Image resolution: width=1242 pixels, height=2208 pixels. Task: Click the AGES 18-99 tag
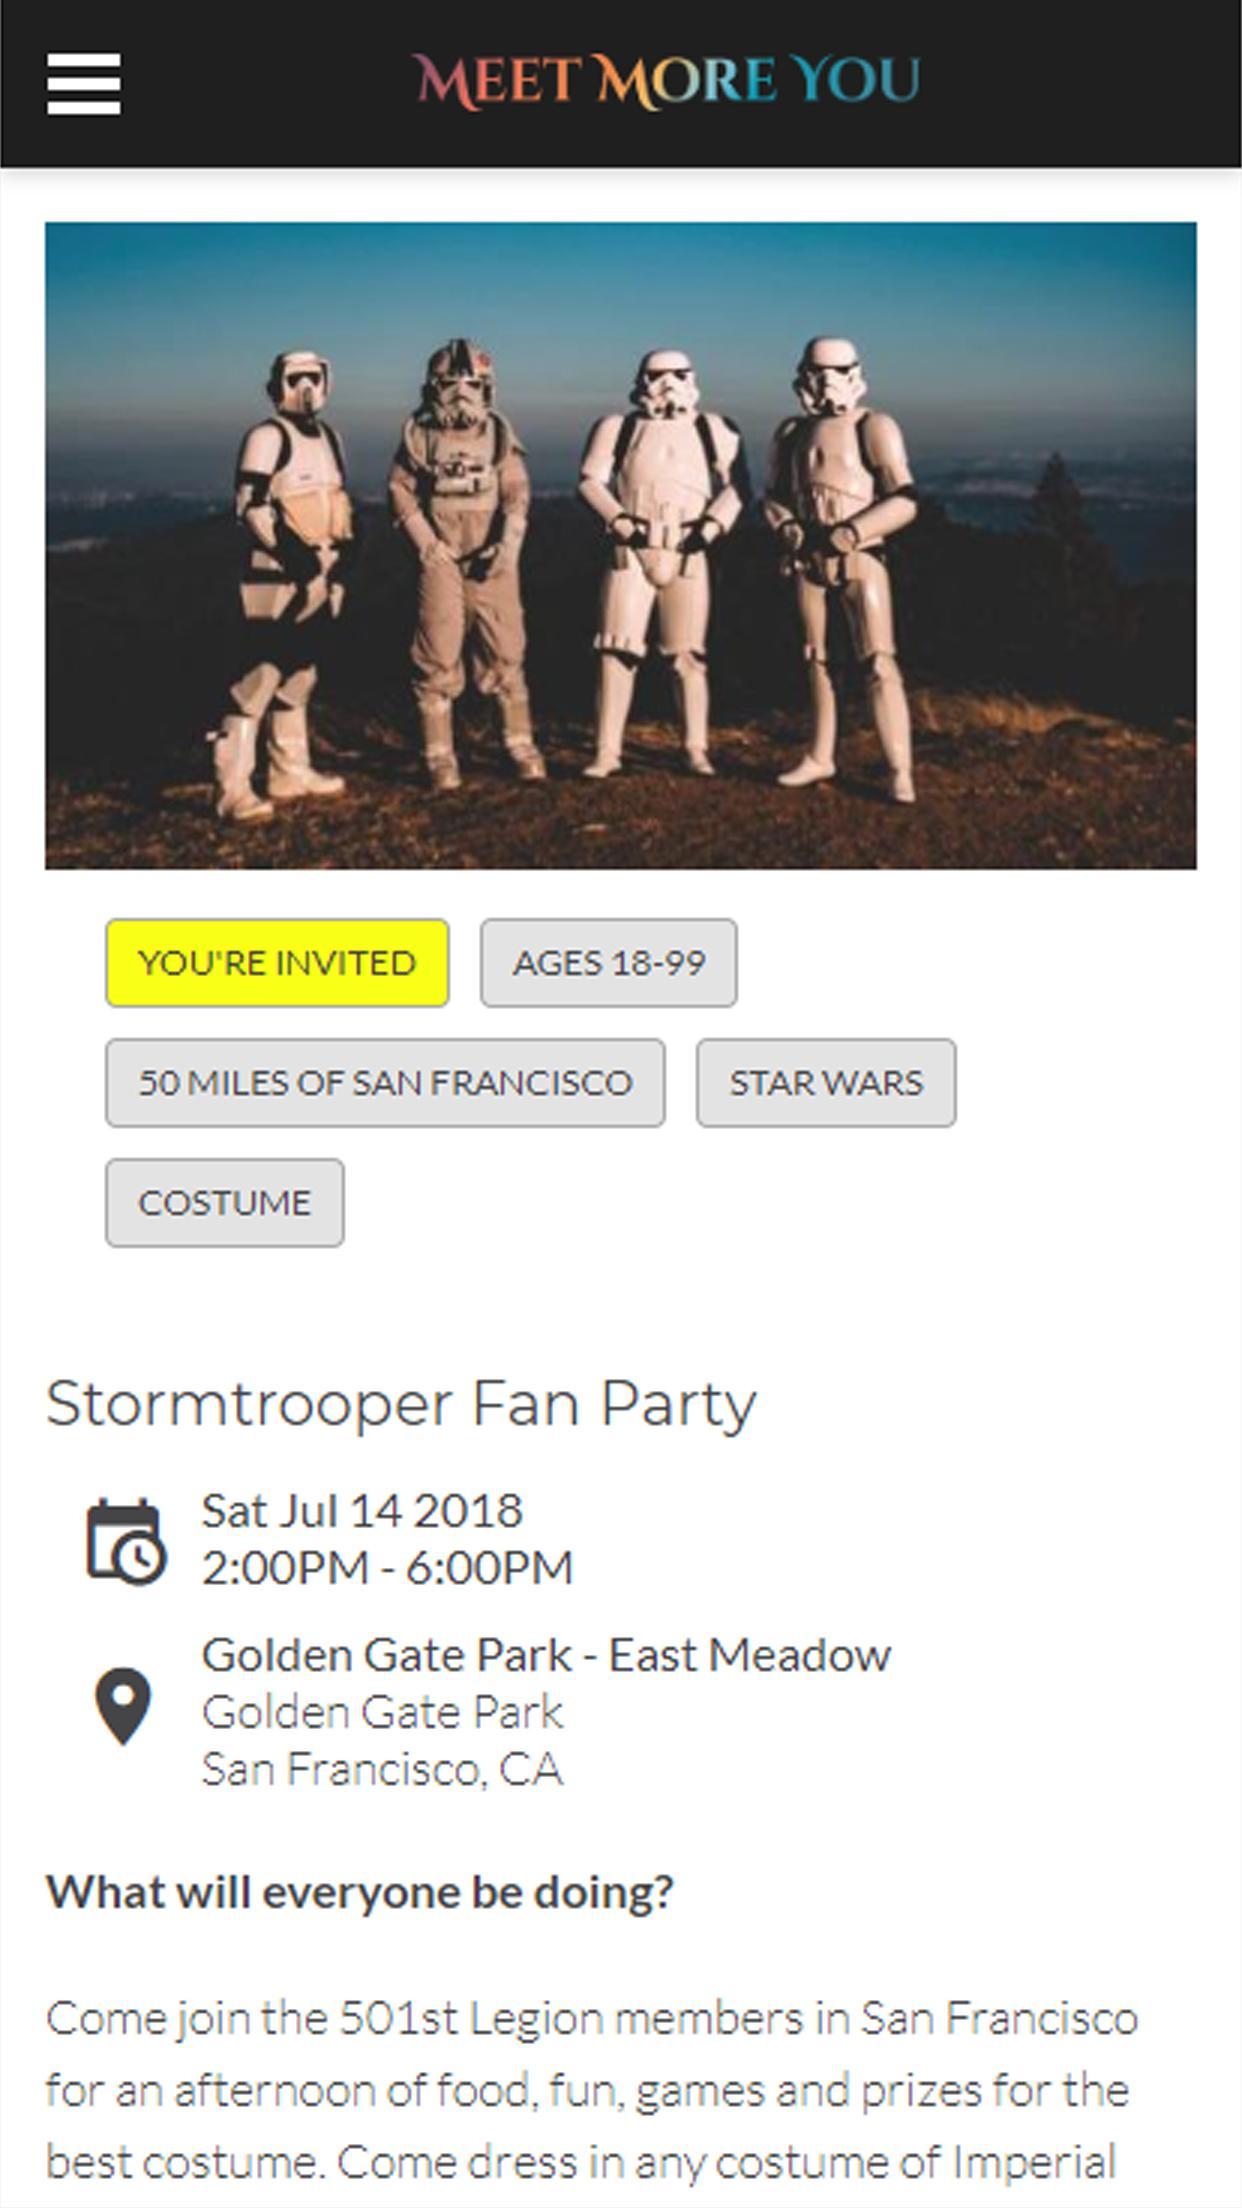608,963
